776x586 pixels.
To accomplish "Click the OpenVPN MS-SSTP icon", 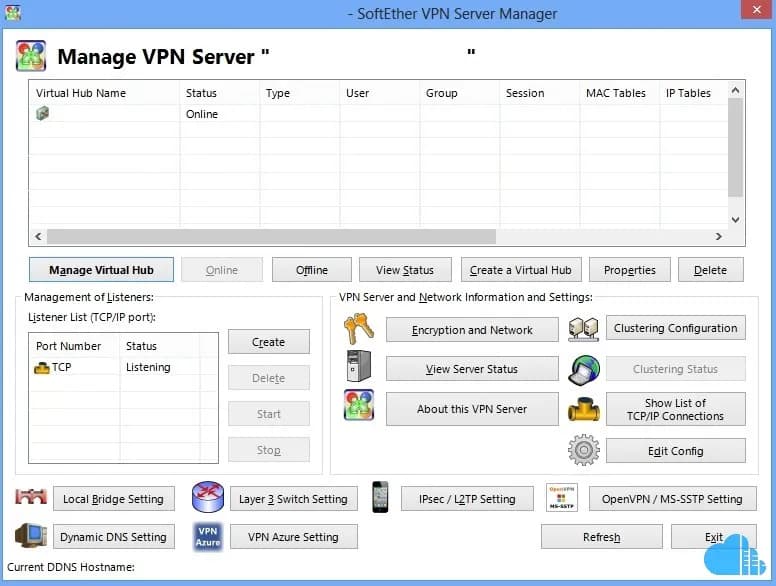I will [x=562, y=497].
